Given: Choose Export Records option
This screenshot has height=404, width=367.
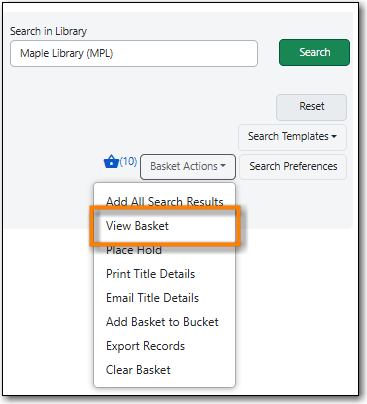Looking at the screenshot, I should click(x=164, y=346).
